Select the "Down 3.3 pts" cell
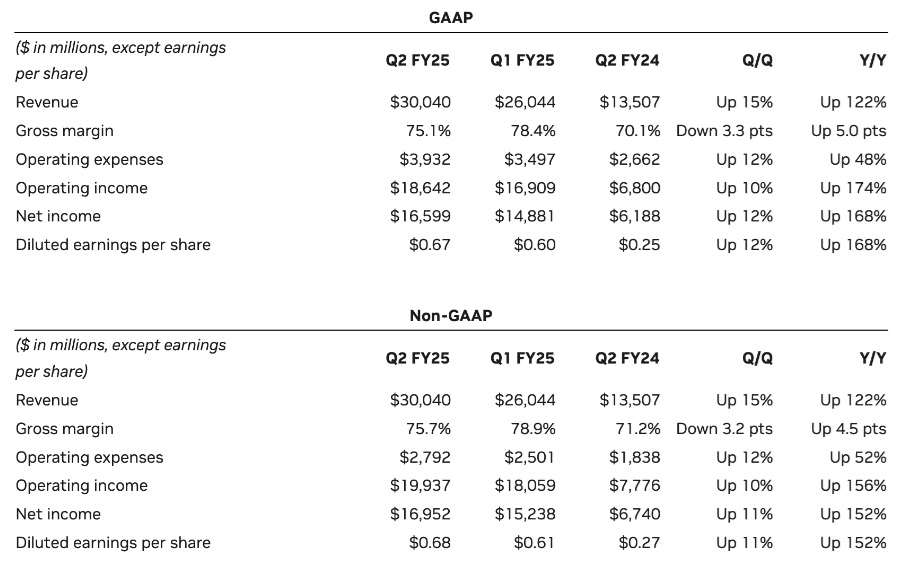The width and height of the screenshot is (918, 562). [x=724, y=131]
